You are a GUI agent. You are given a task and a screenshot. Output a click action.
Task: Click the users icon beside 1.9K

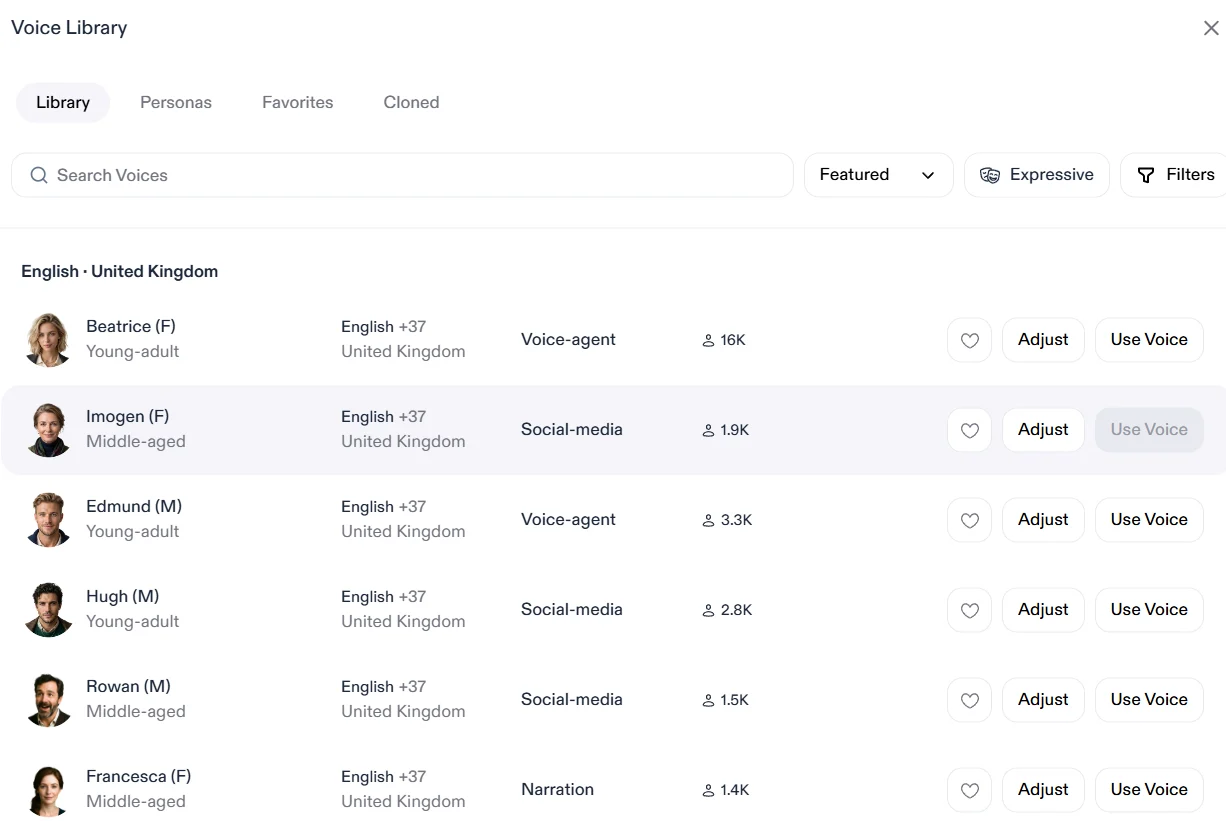[x=709, y=430]
